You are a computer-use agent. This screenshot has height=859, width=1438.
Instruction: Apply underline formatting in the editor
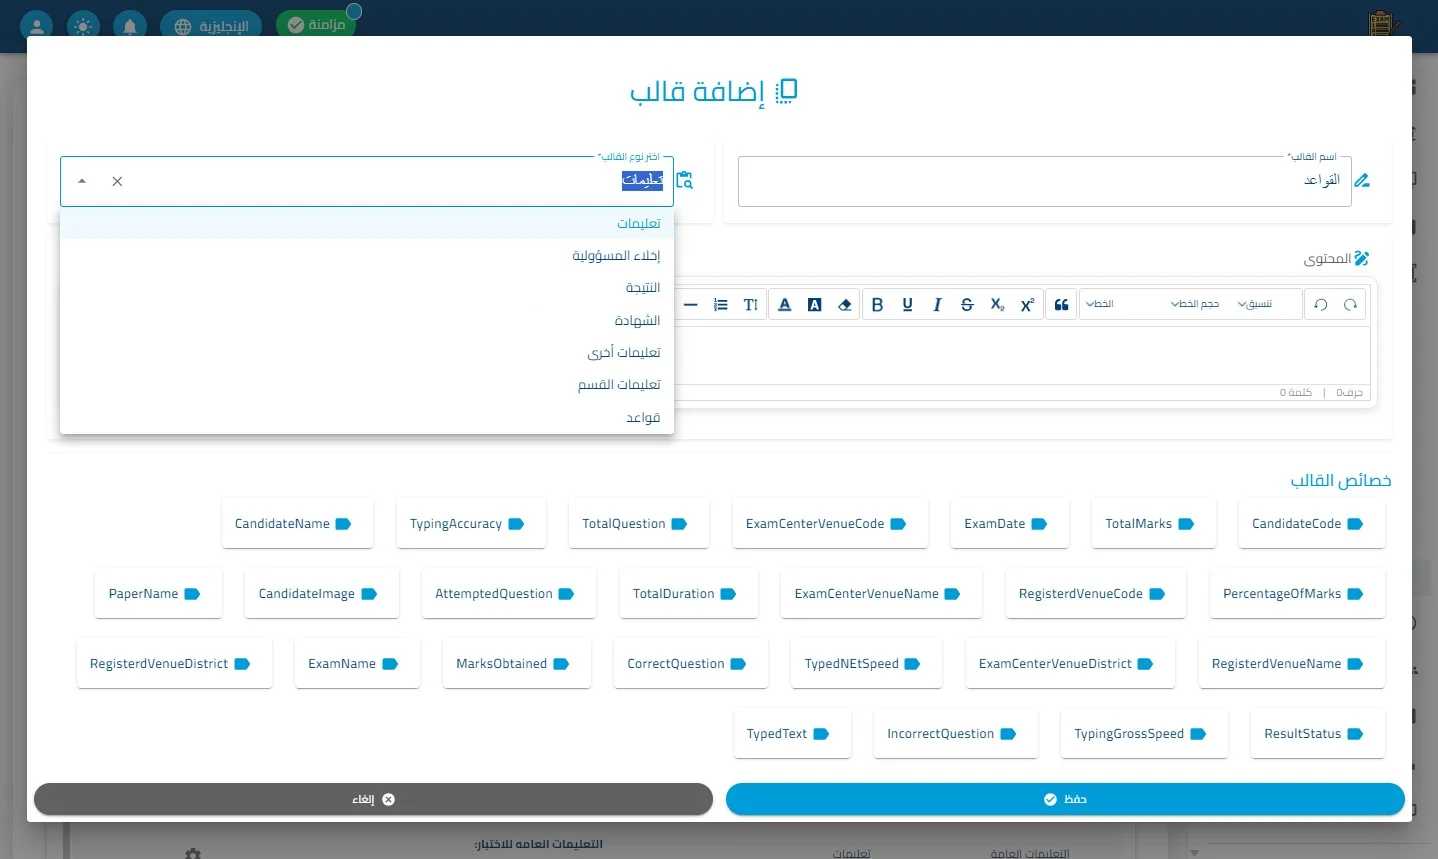907,305
